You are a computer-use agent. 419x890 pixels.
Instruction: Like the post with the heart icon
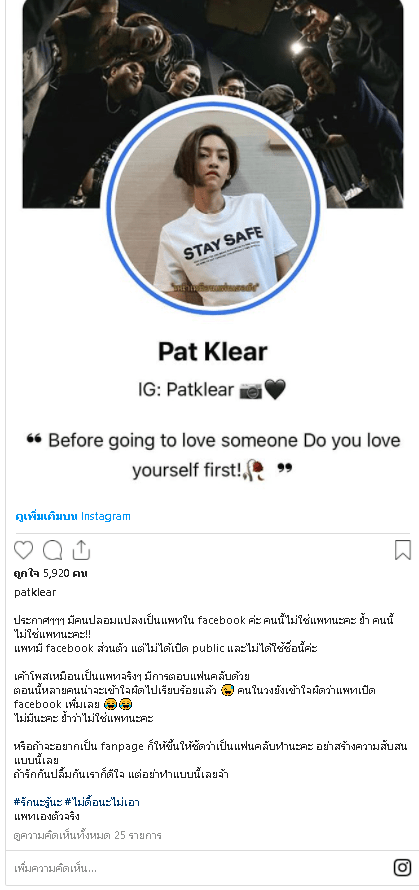pos(23,550)
